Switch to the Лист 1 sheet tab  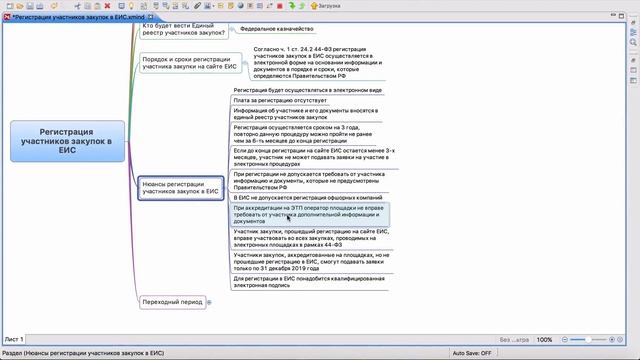pos(14,339)
